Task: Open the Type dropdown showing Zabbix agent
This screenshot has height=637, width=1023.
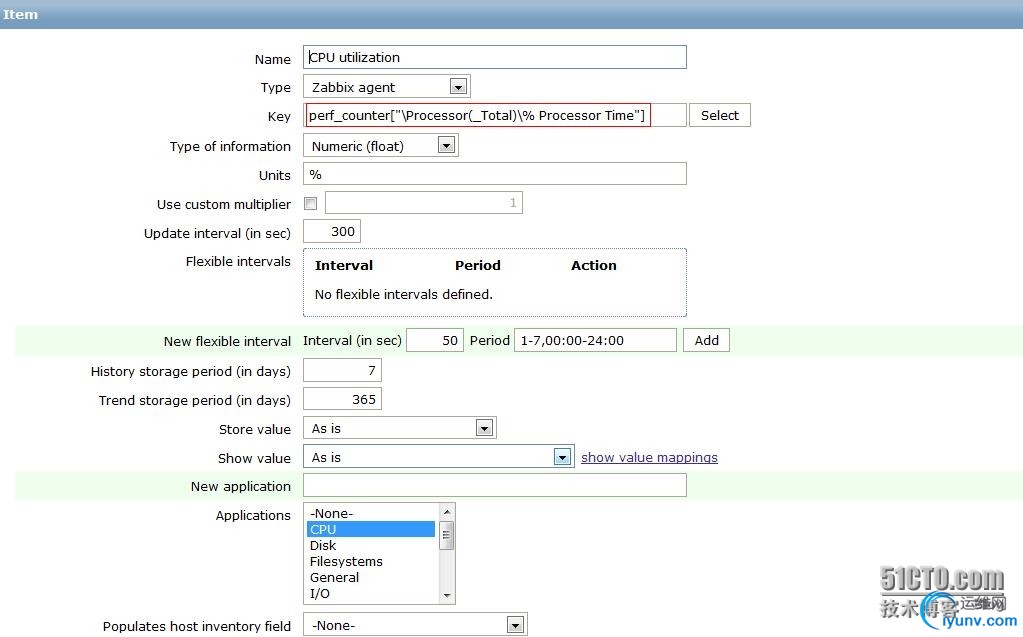Action: [x=387, y=87]
